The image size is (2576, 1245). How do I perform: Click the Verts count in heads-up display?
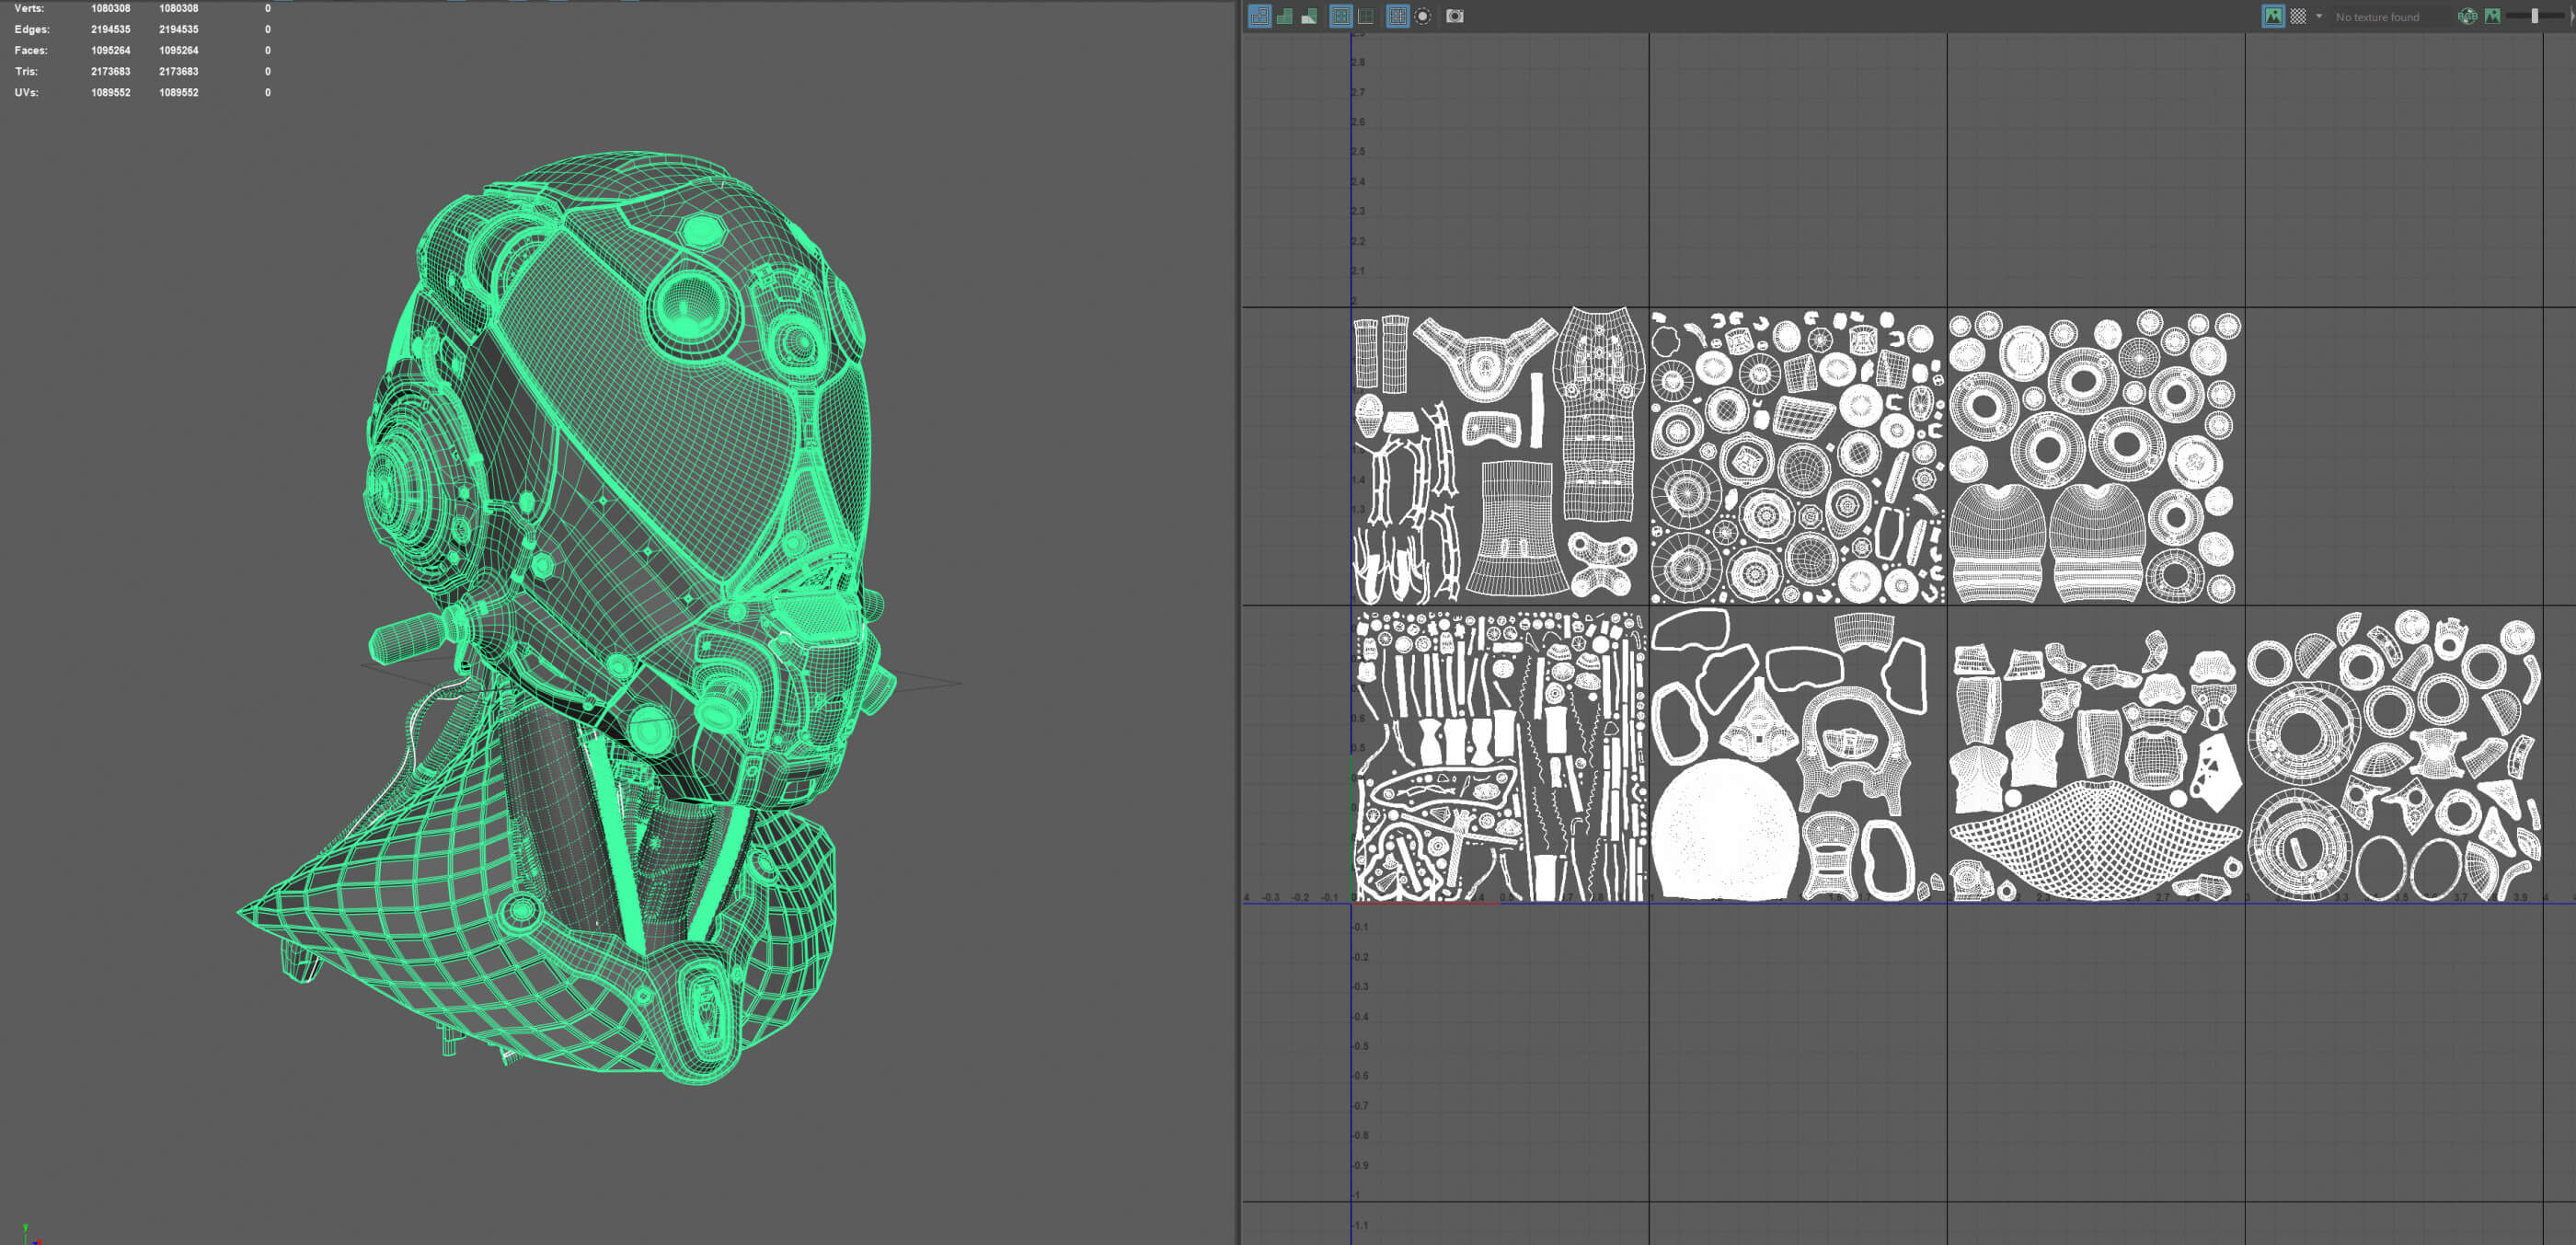click(x=110, y=8)
